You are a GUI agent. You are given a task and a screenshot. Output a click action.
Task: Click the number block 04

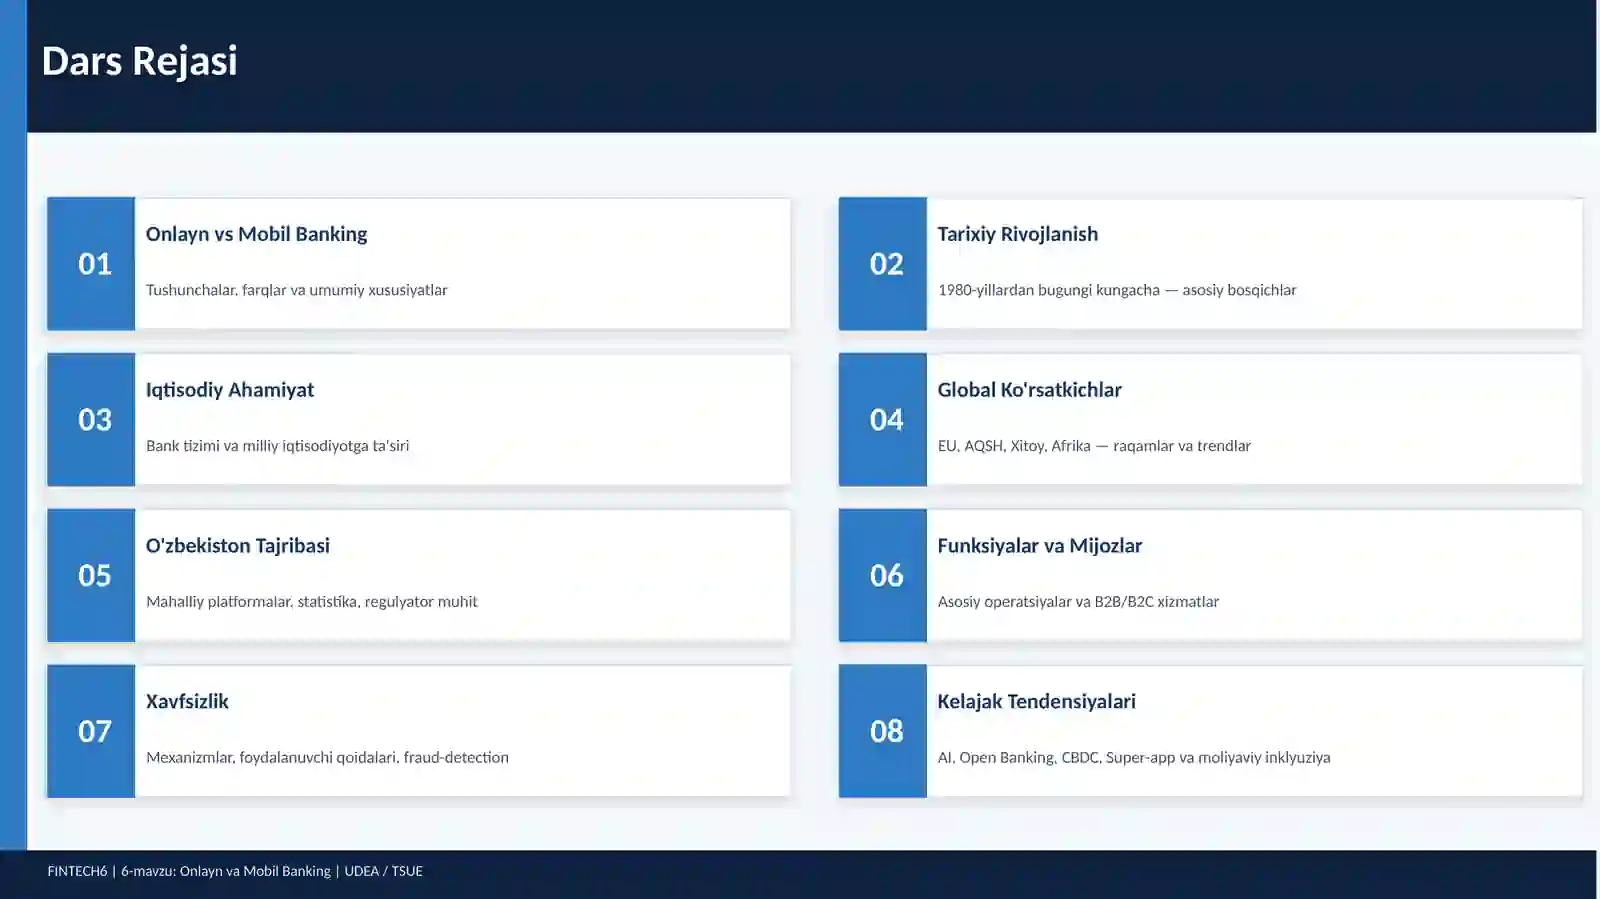point(883,420)
